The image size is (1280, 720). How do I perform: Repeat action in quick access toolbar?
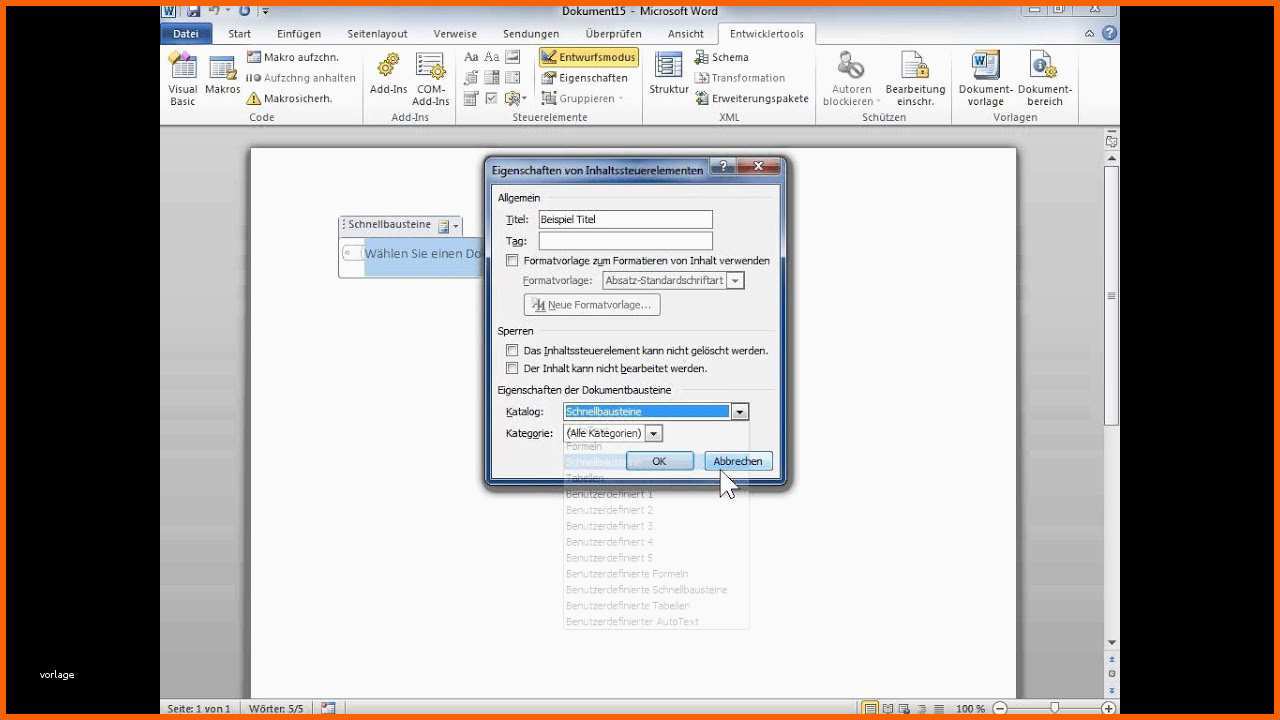[244, 11]
